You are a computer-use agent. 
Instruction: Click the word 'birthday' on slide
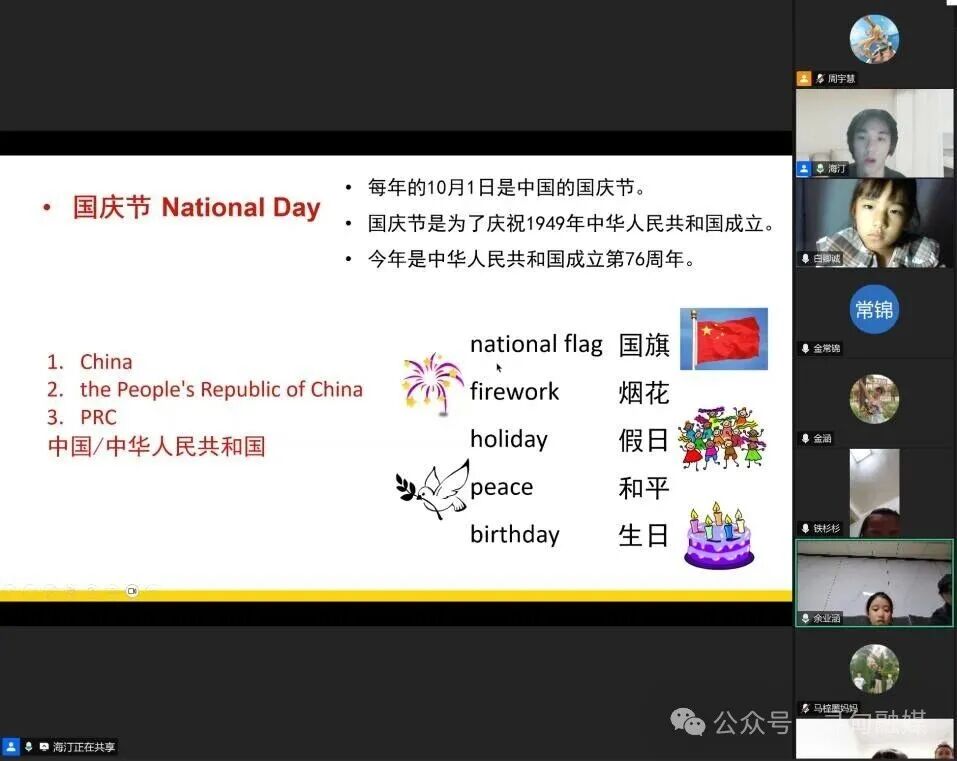coord(515,535)
